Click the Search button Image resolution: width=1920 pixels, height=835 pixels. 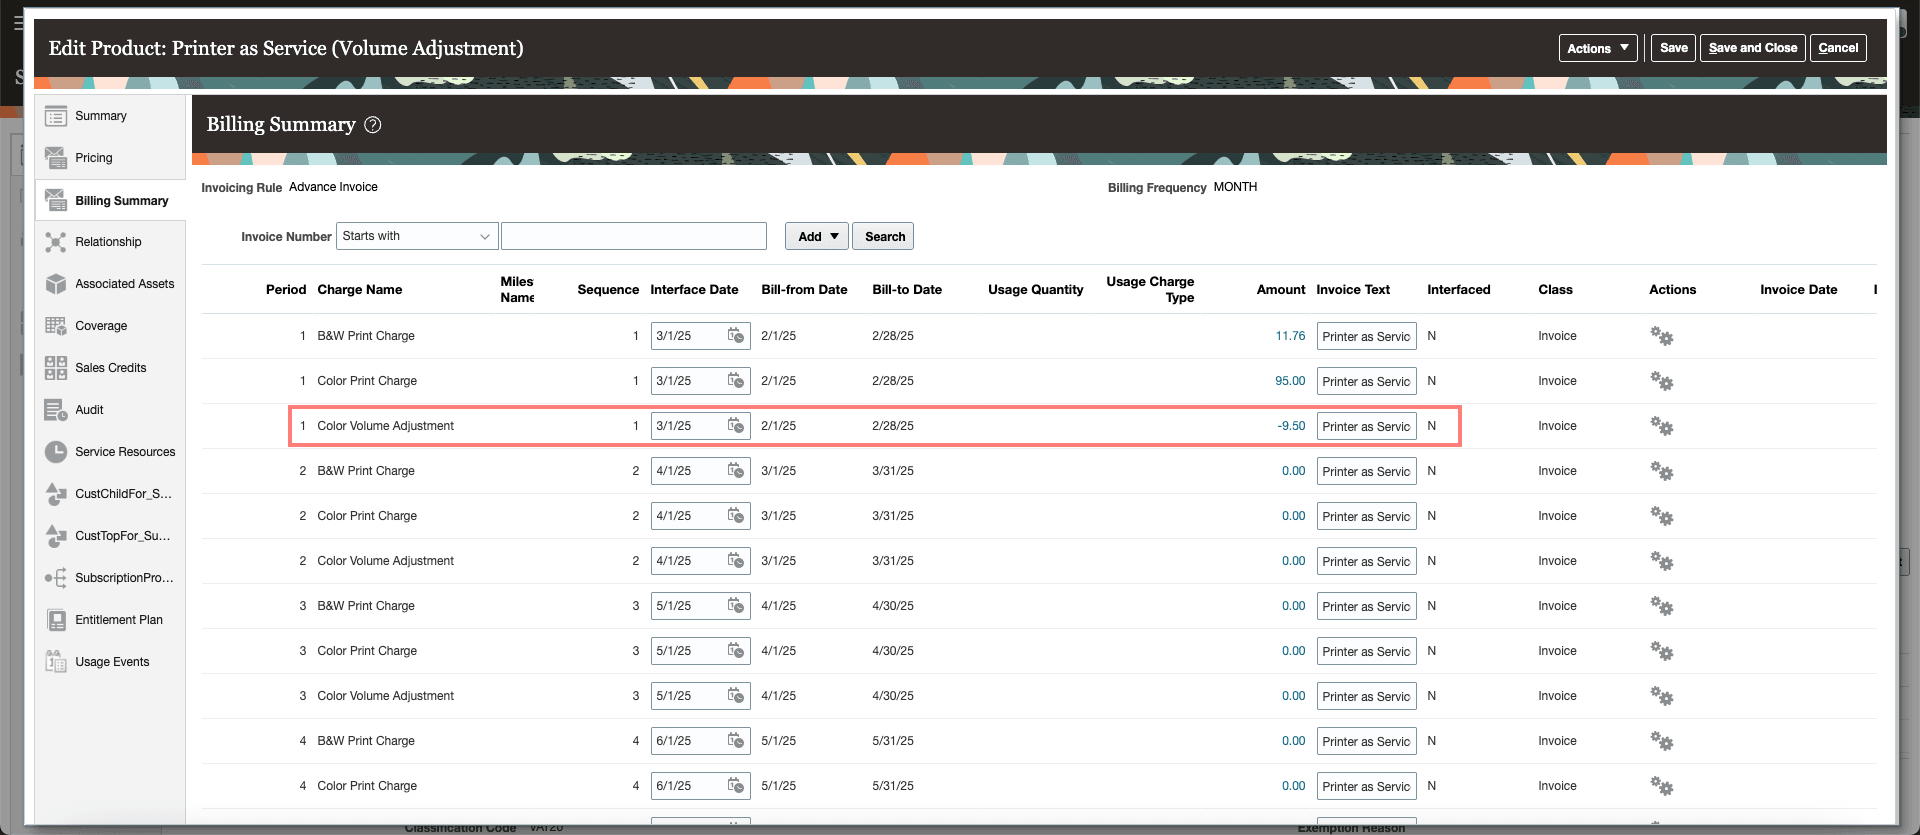tap(884, 236)
